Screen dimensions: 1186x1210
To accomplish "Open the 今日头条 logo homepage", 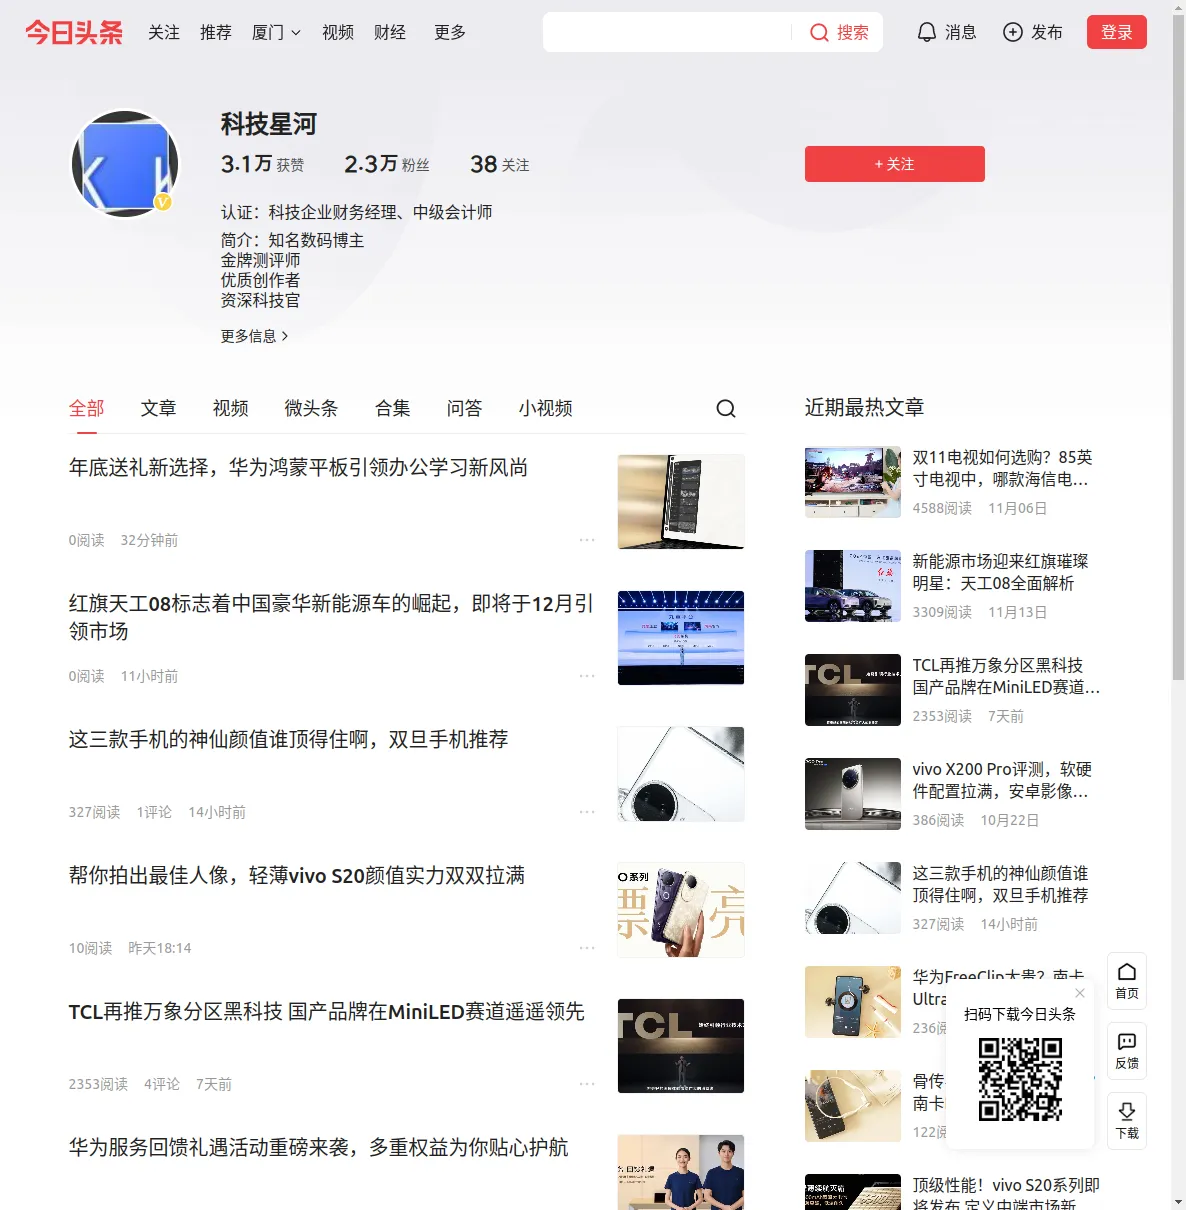I will coord(74,32).
